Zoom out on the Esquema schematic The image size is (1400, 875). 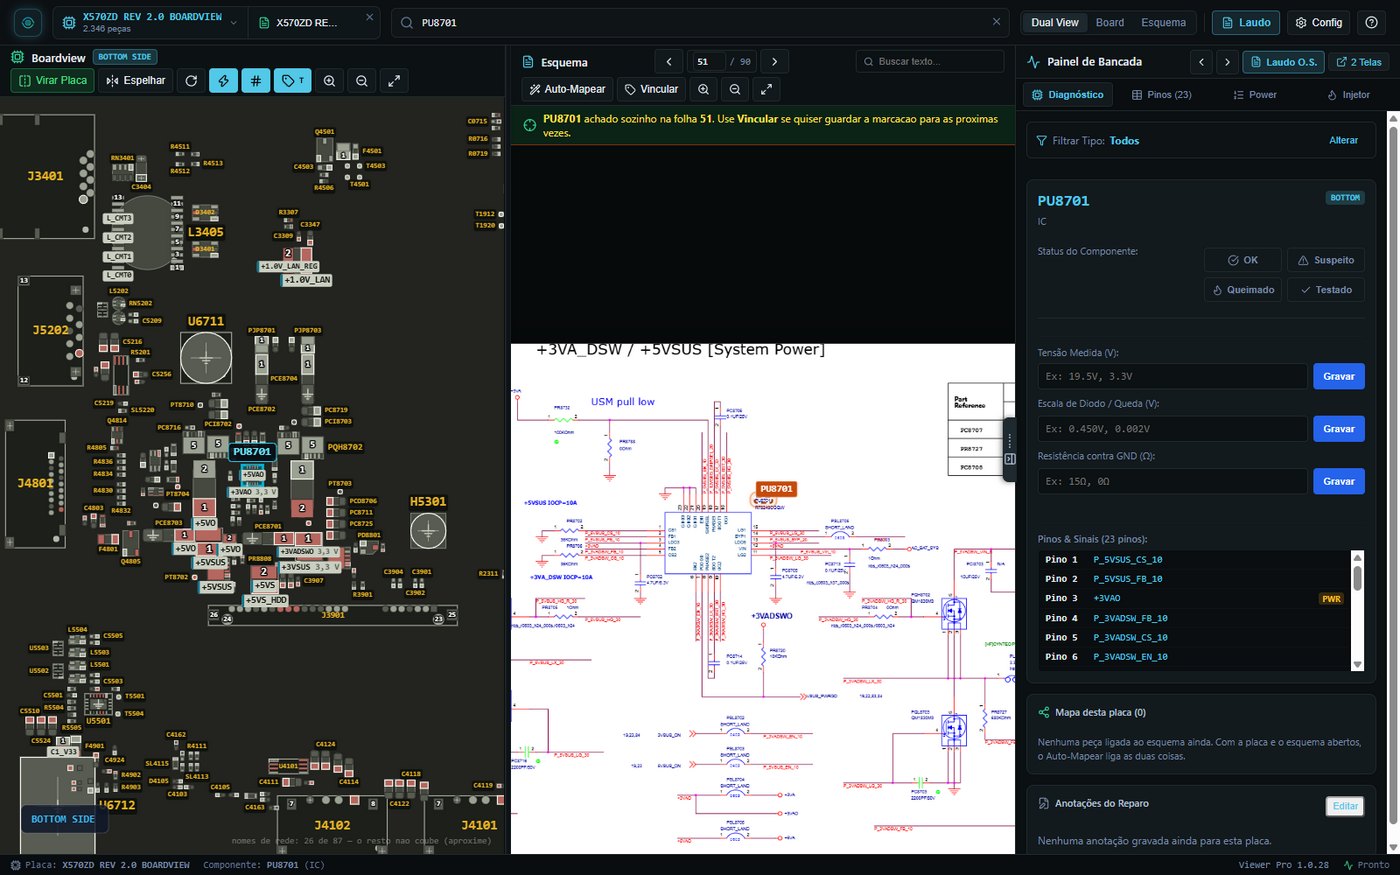pyautogui.click(x=735, y=89)
